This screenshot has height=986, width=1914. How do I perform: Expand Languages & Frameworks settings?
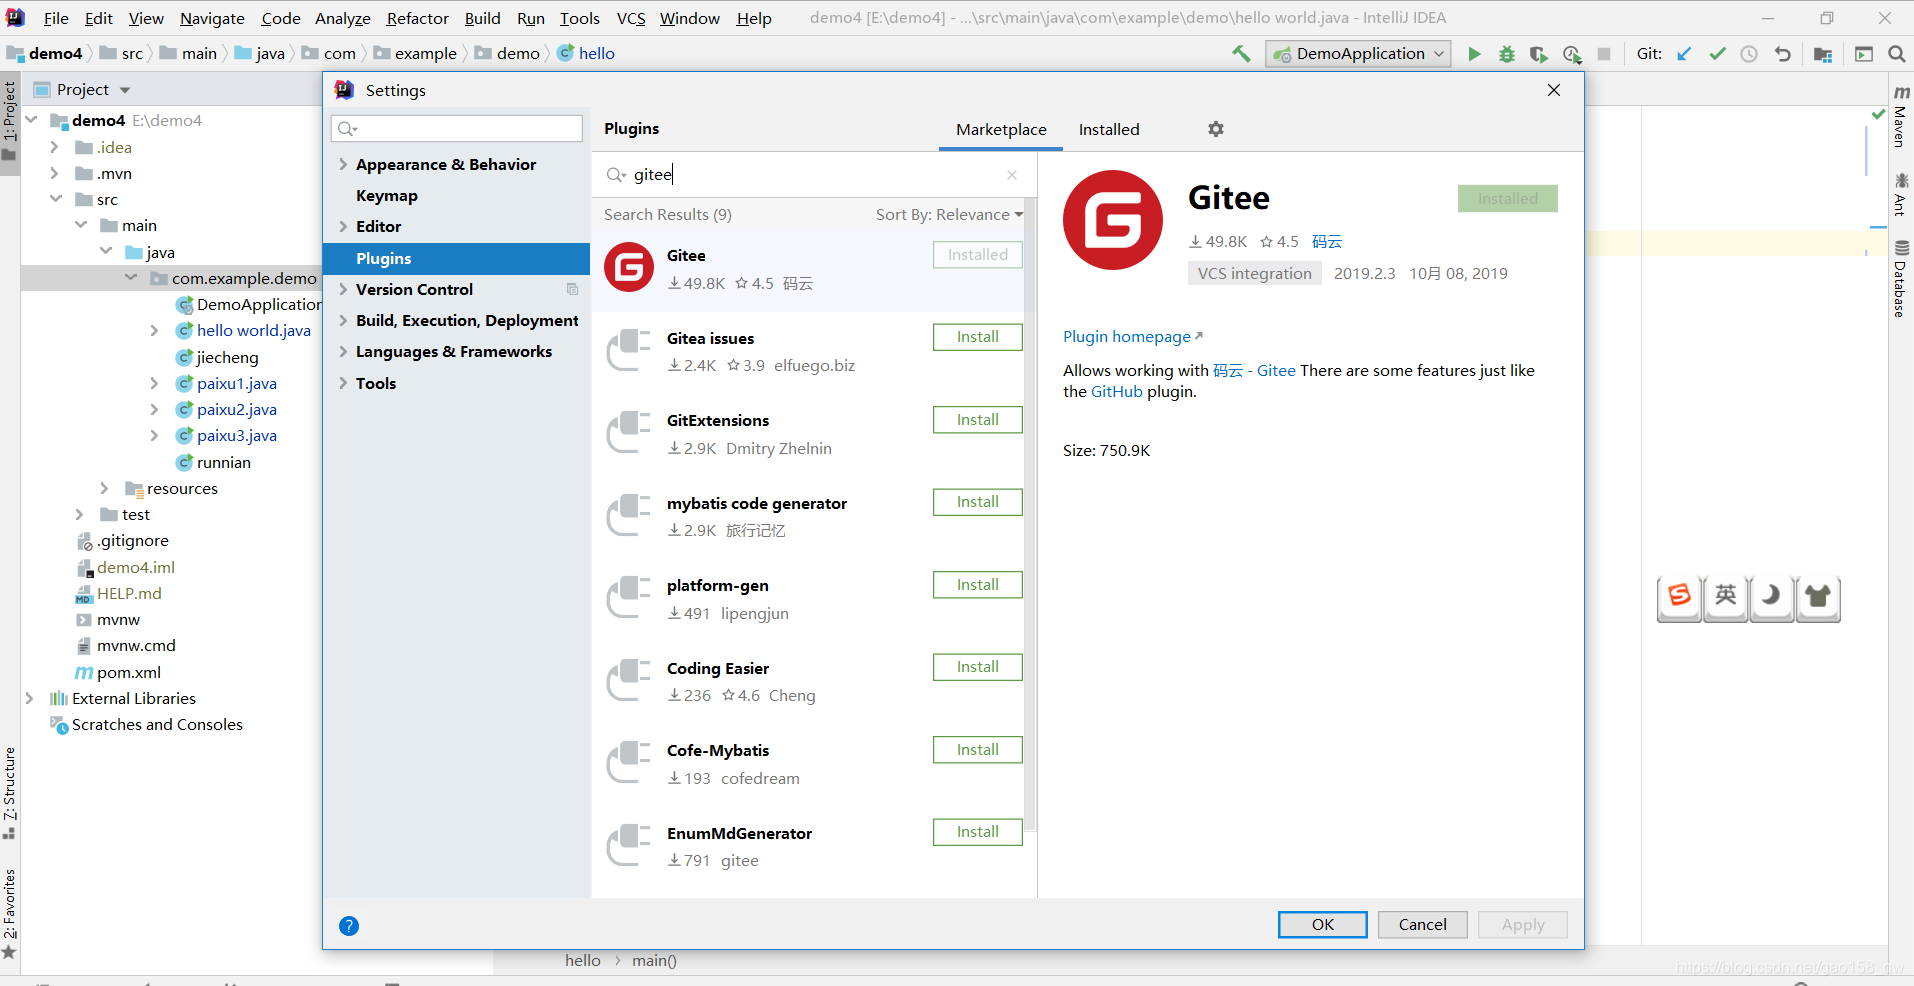[x=343, y=351]
